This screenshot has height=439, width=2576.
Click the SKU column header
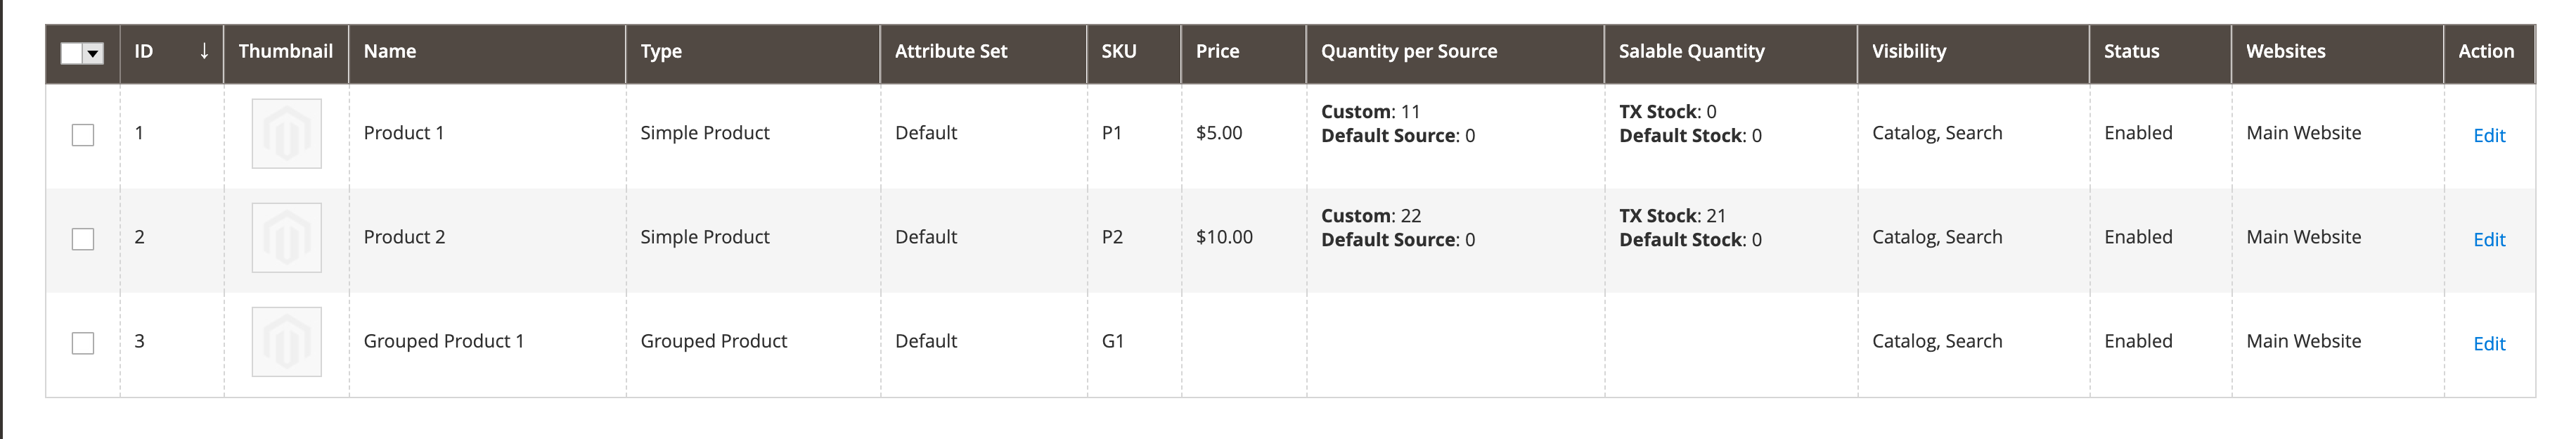click(x=1118, y=51)
